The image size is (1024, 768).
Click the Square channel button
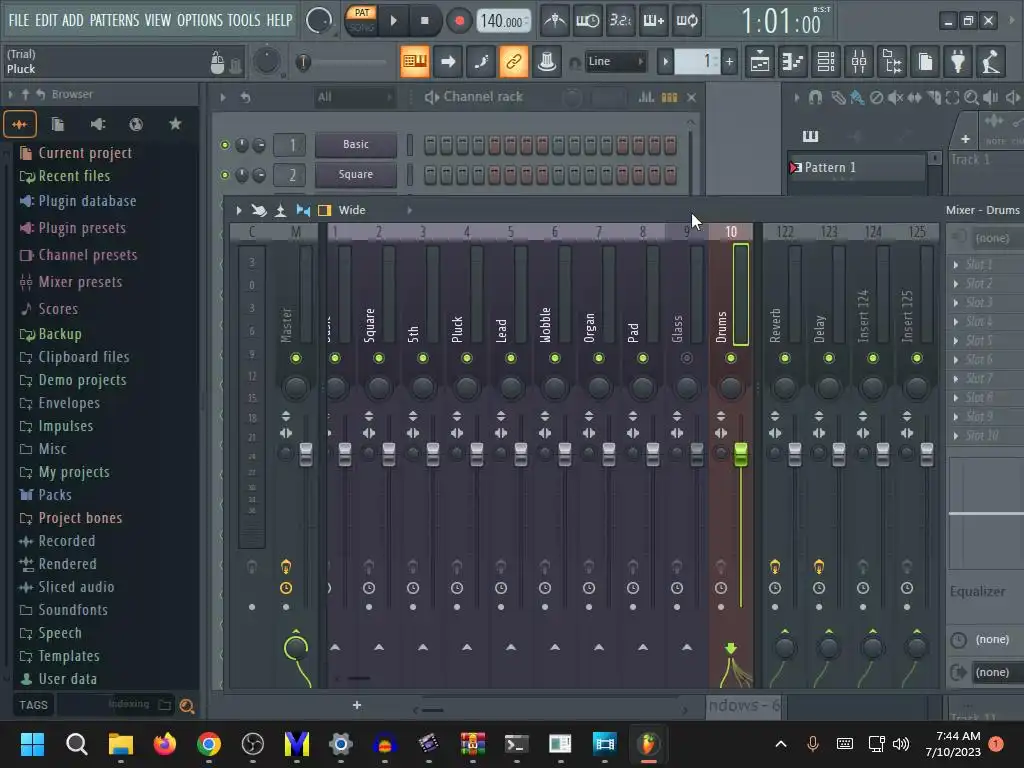(355, 174)
